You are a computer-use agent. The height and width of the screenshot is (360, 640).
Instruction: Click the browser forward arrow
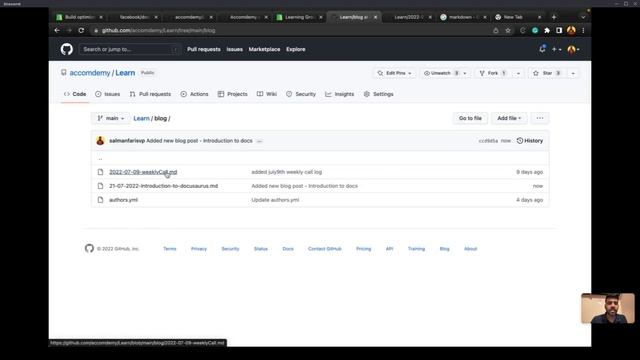tap(69, 30)
